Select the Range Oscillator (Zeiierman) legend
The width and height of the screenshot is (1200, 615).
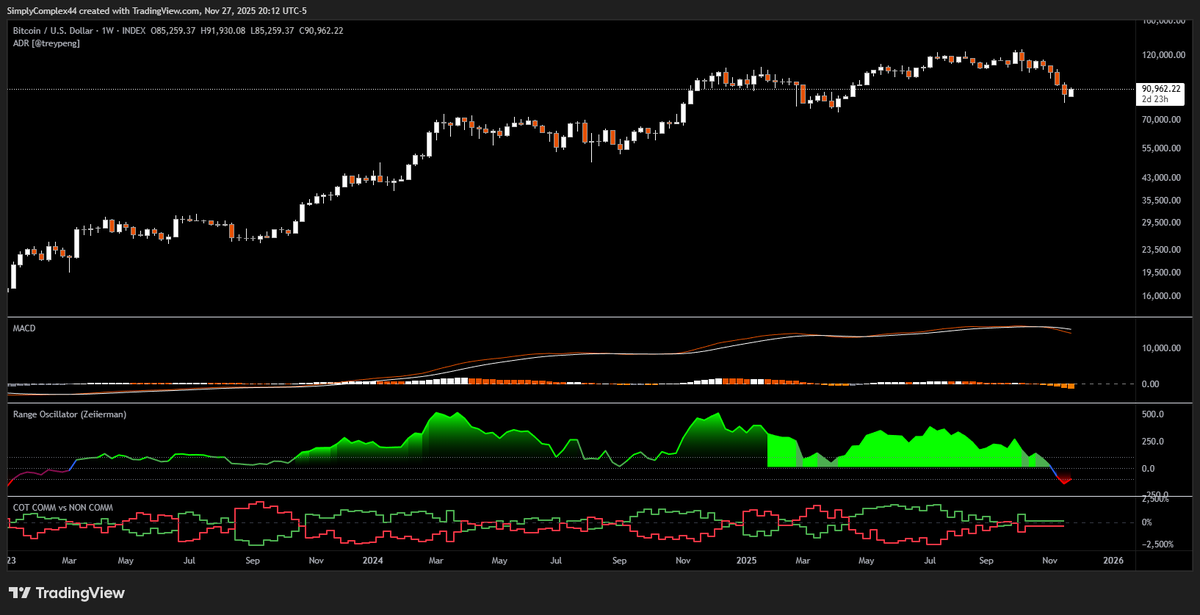point(69,413)
